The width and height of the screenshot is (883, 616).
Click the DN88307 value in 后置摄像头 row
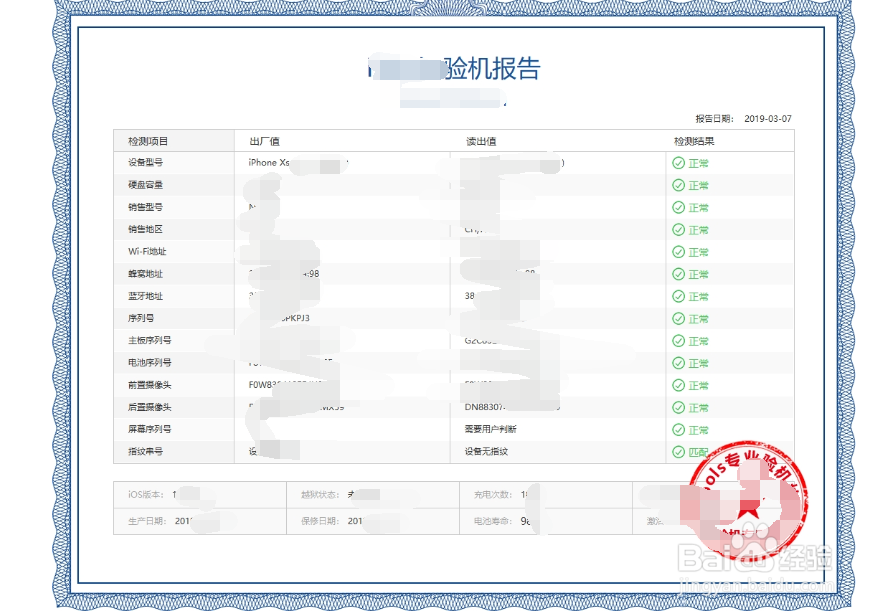(x=485, y=407)
